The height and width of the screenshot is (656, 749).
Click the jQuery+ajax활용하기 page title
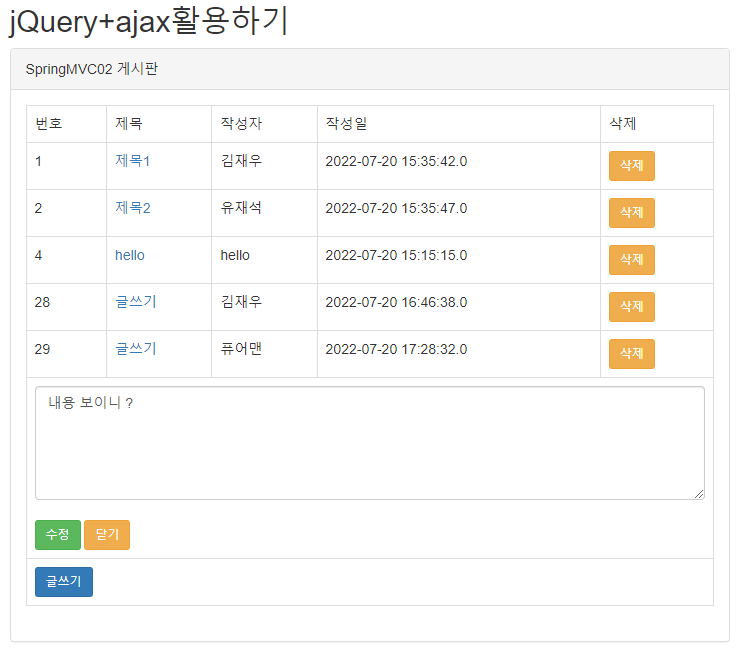coord(149,22)
